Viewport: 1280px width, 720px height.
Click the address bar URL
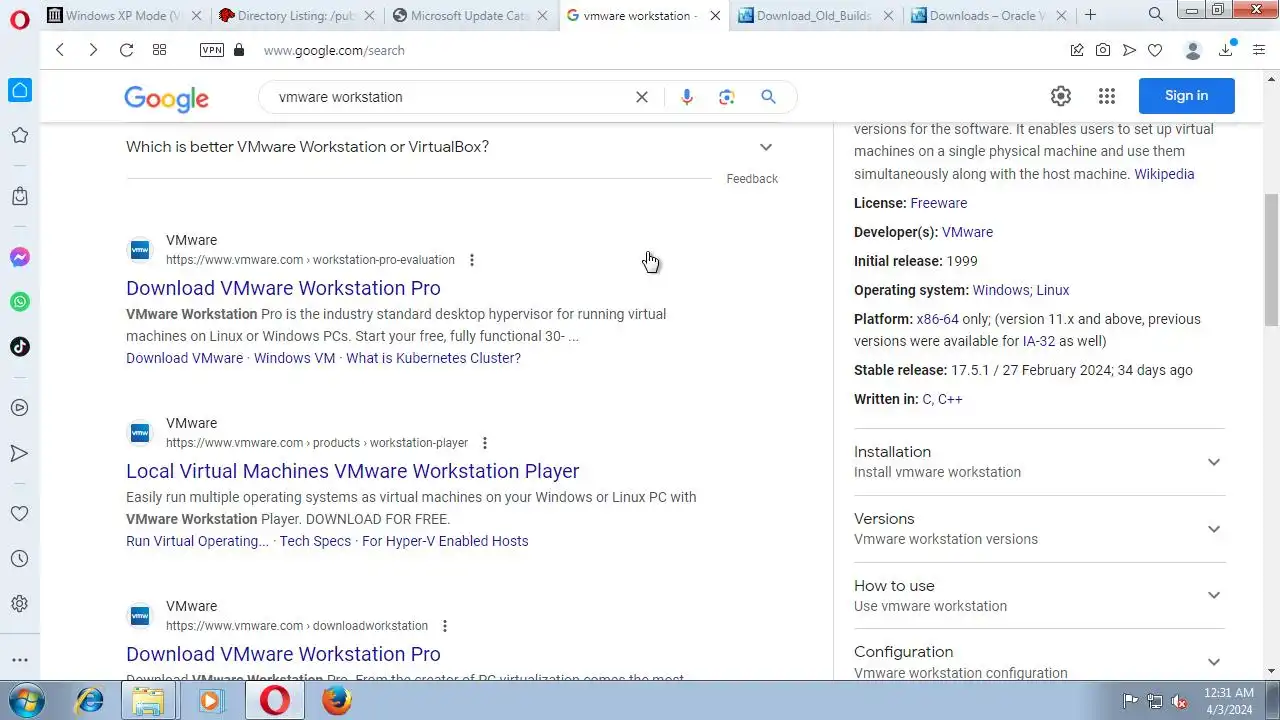pyautogui.click(x=334, y=50)
